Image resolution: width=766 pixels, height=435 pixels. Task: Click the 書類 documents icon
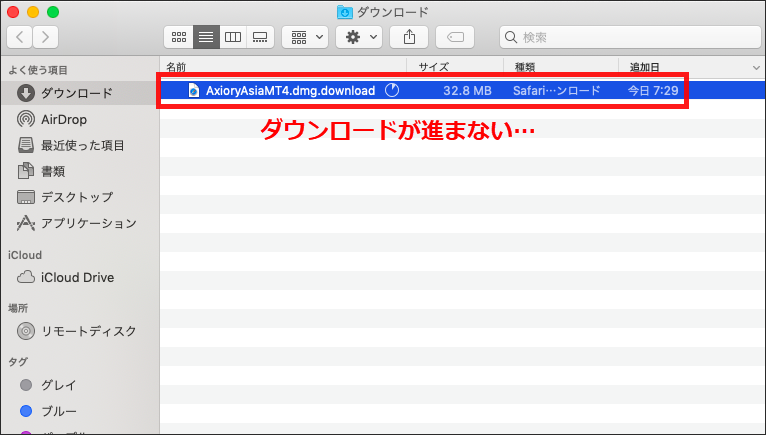click(x=26, y=171)
